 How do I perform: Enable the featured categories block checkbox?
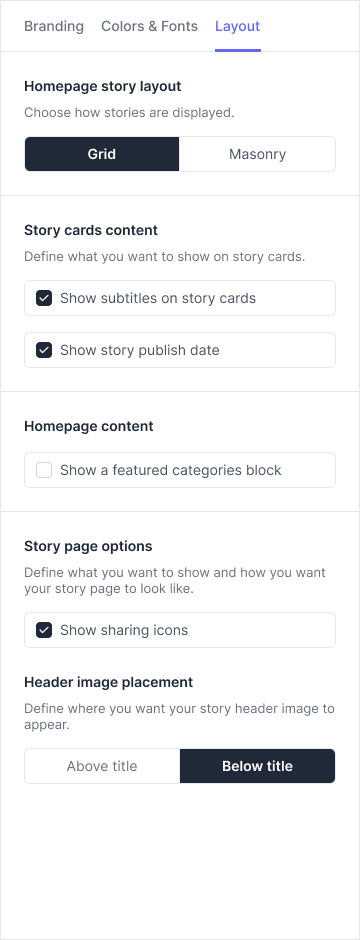pos(44,470)
